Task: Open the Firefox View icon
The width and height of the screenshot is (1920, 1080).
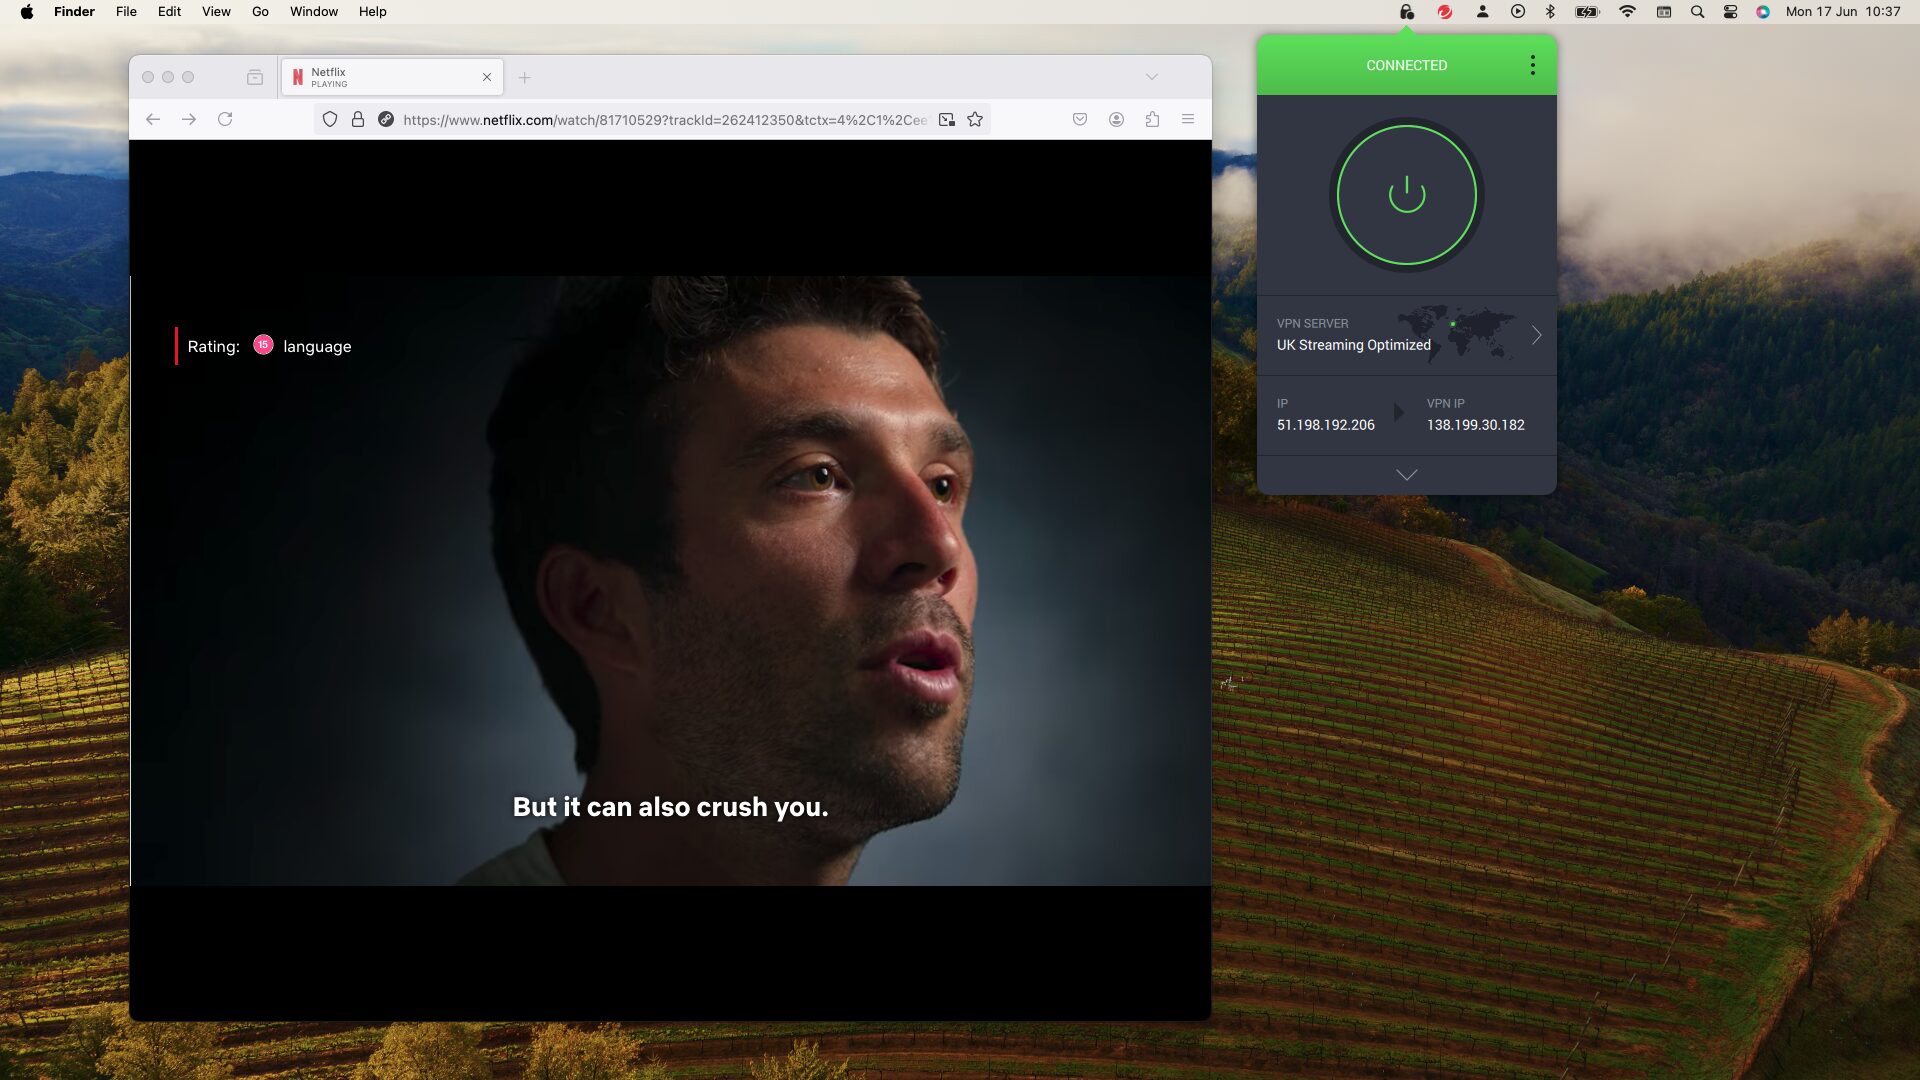Action: [255, 77]
